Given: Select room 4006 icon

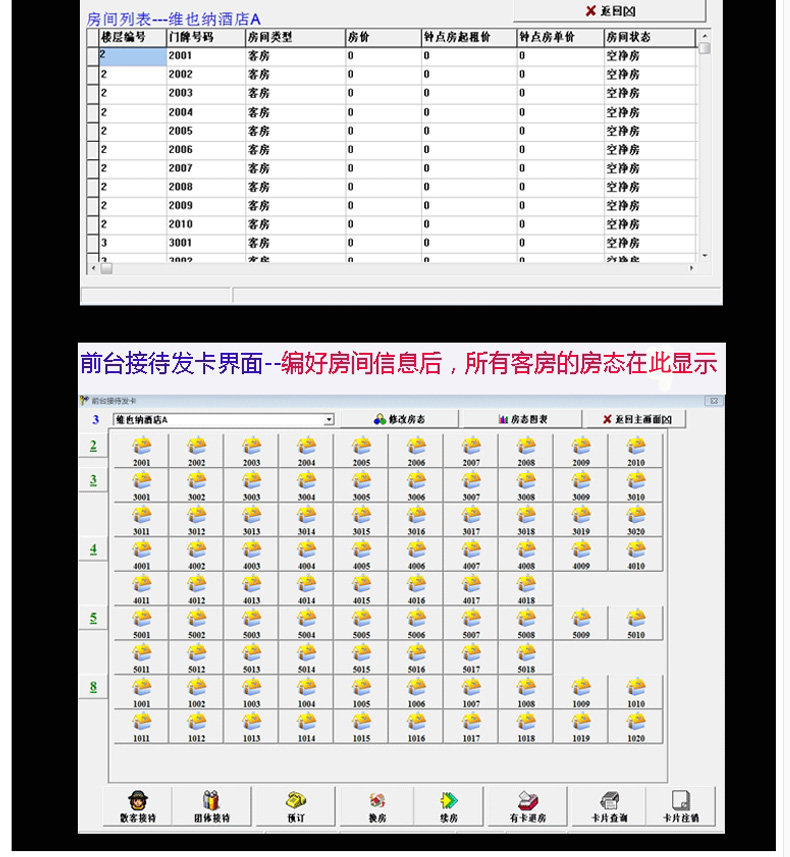Looking at the screenshot, I should coord(416,554).
